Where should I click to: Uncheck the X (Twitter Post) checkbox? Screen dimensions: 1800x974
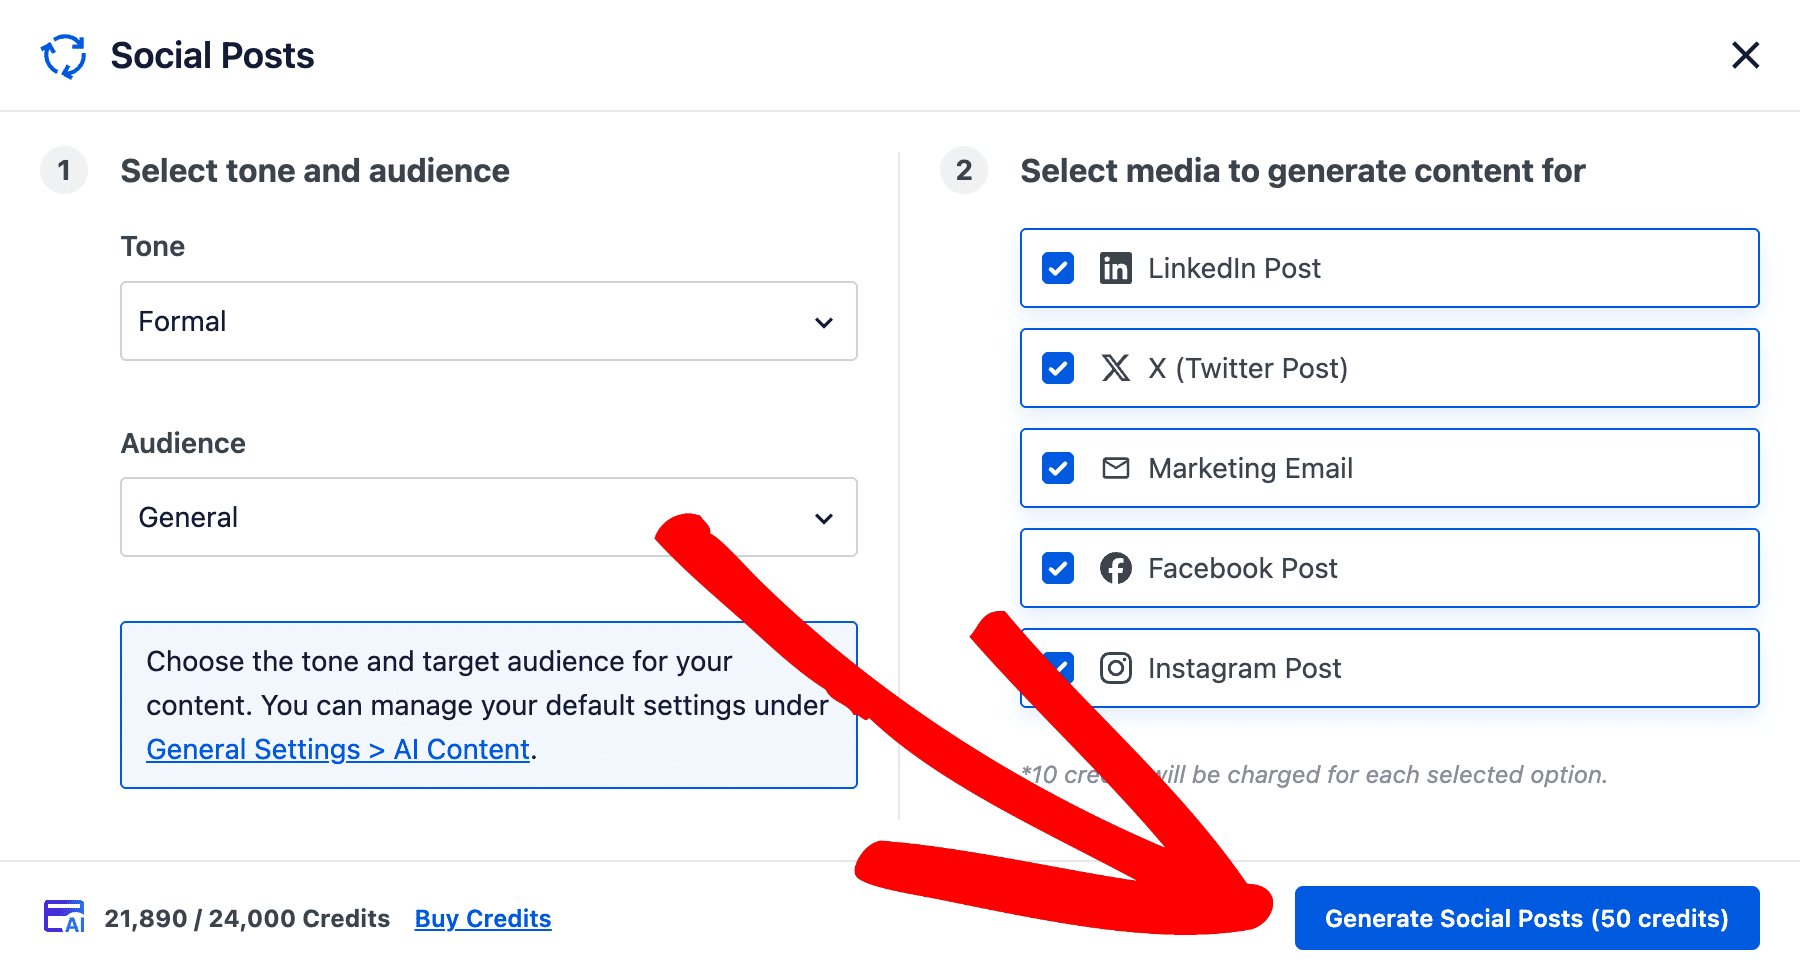pos(1058,368)
